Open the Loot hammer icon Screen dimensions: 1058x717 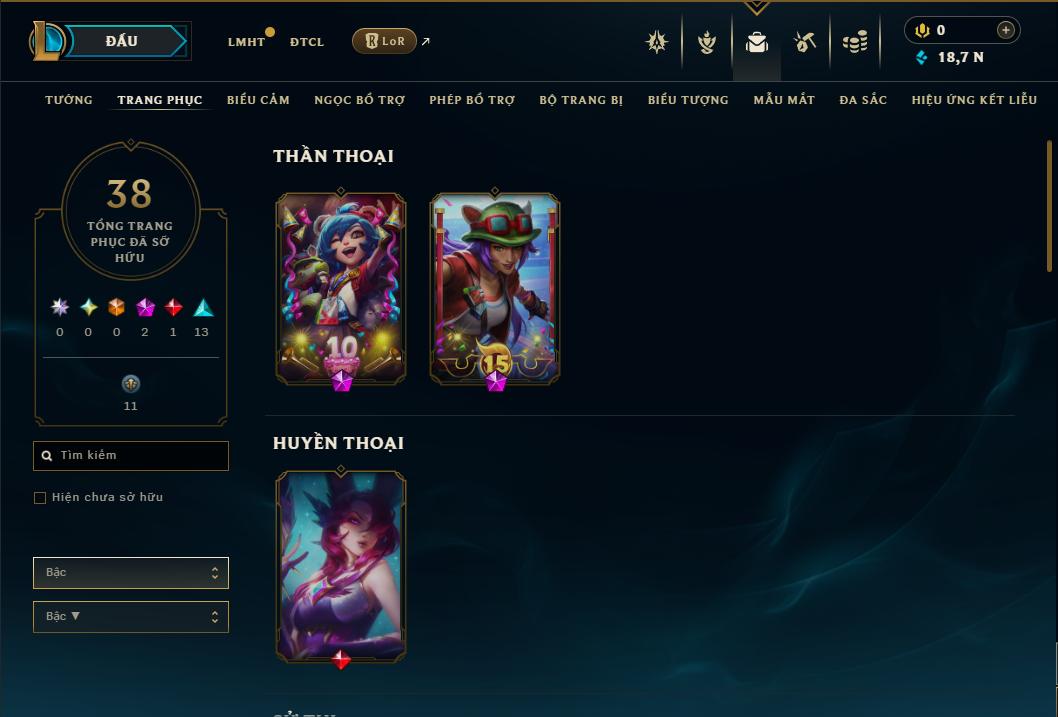coord(805,42)
